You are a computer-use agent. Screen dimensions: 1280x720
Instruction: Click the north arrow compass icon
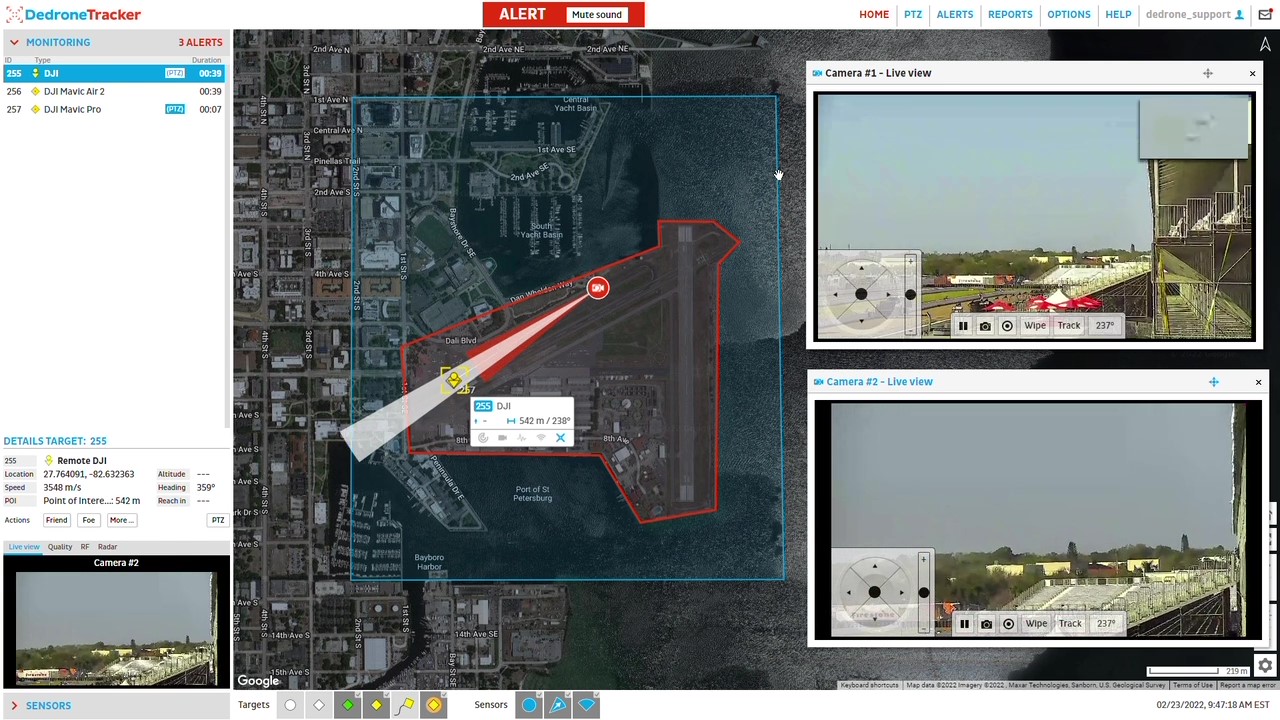pos(1265,44)
